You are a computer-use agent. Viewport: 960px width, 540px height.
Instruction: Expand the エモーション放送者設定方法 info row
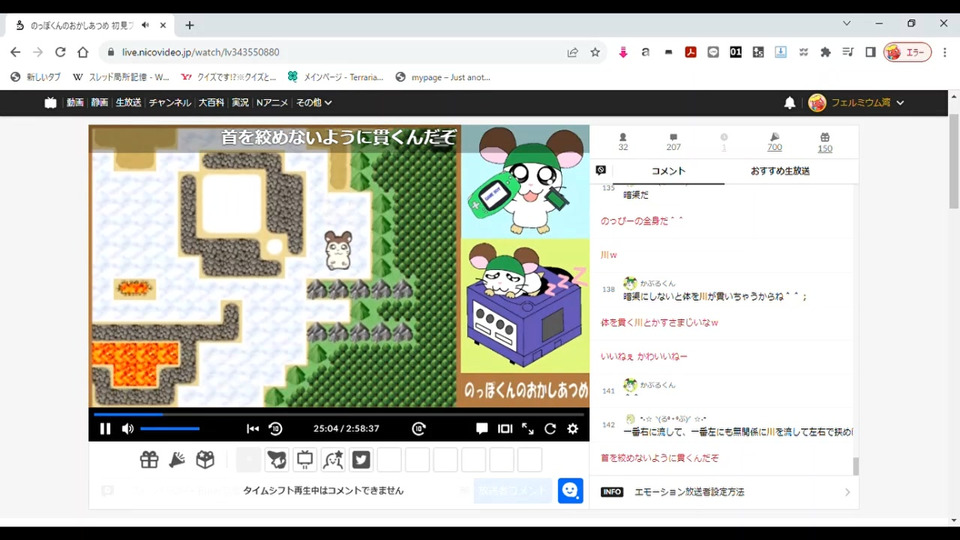point(724,492)
